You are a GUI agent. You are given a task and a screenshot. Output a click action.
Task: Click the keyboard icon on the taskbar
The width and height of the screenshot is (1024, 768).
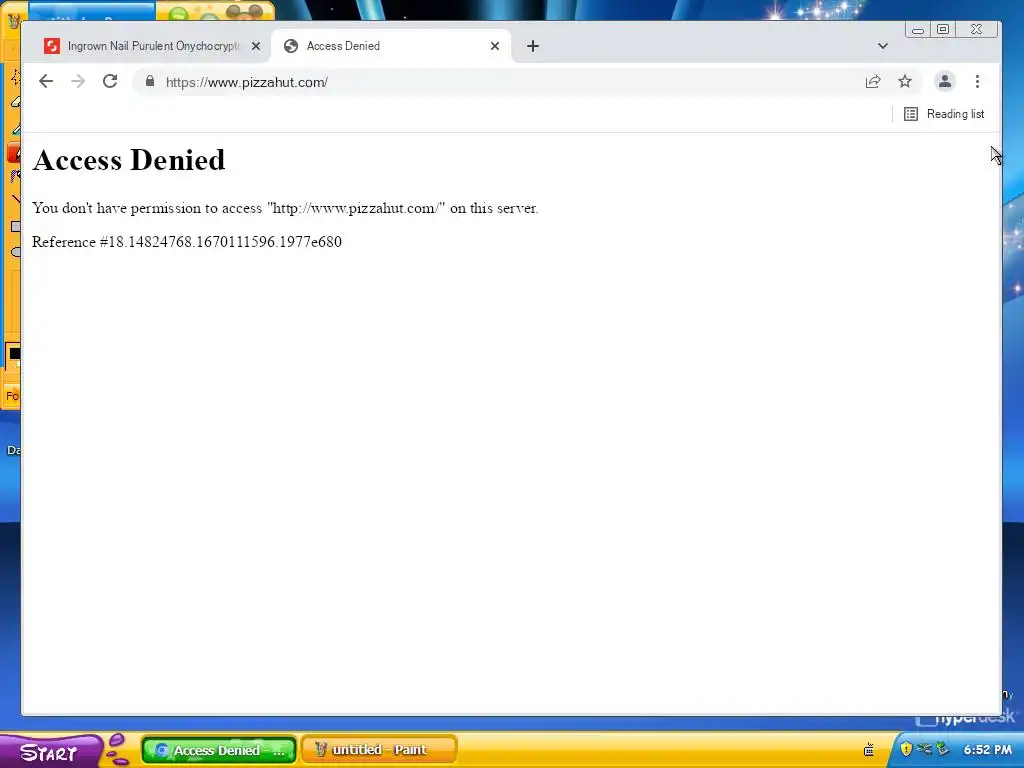point(869,750)
